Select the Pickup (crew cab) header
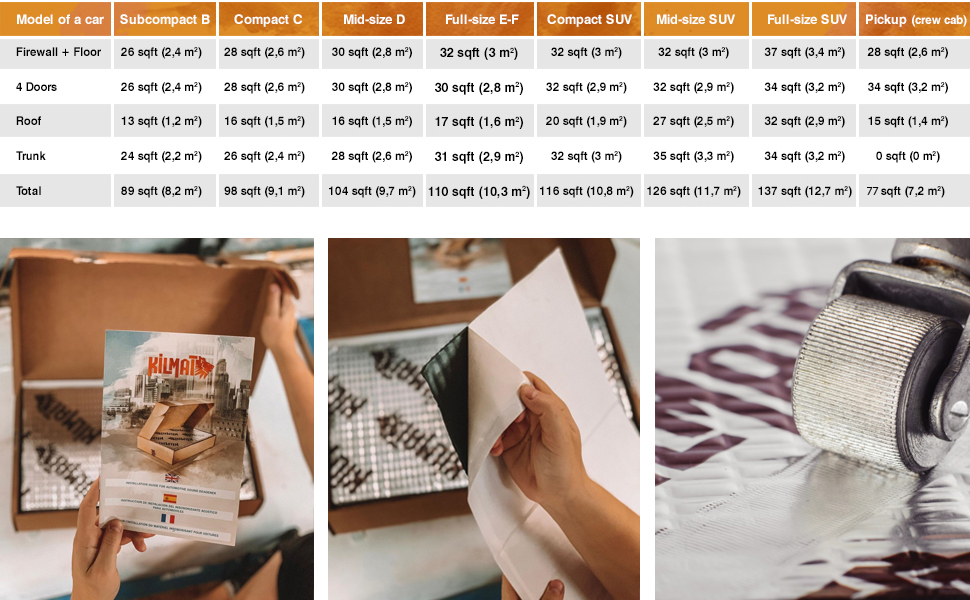This screenshot has height=600, width=970. pos(914,19)
